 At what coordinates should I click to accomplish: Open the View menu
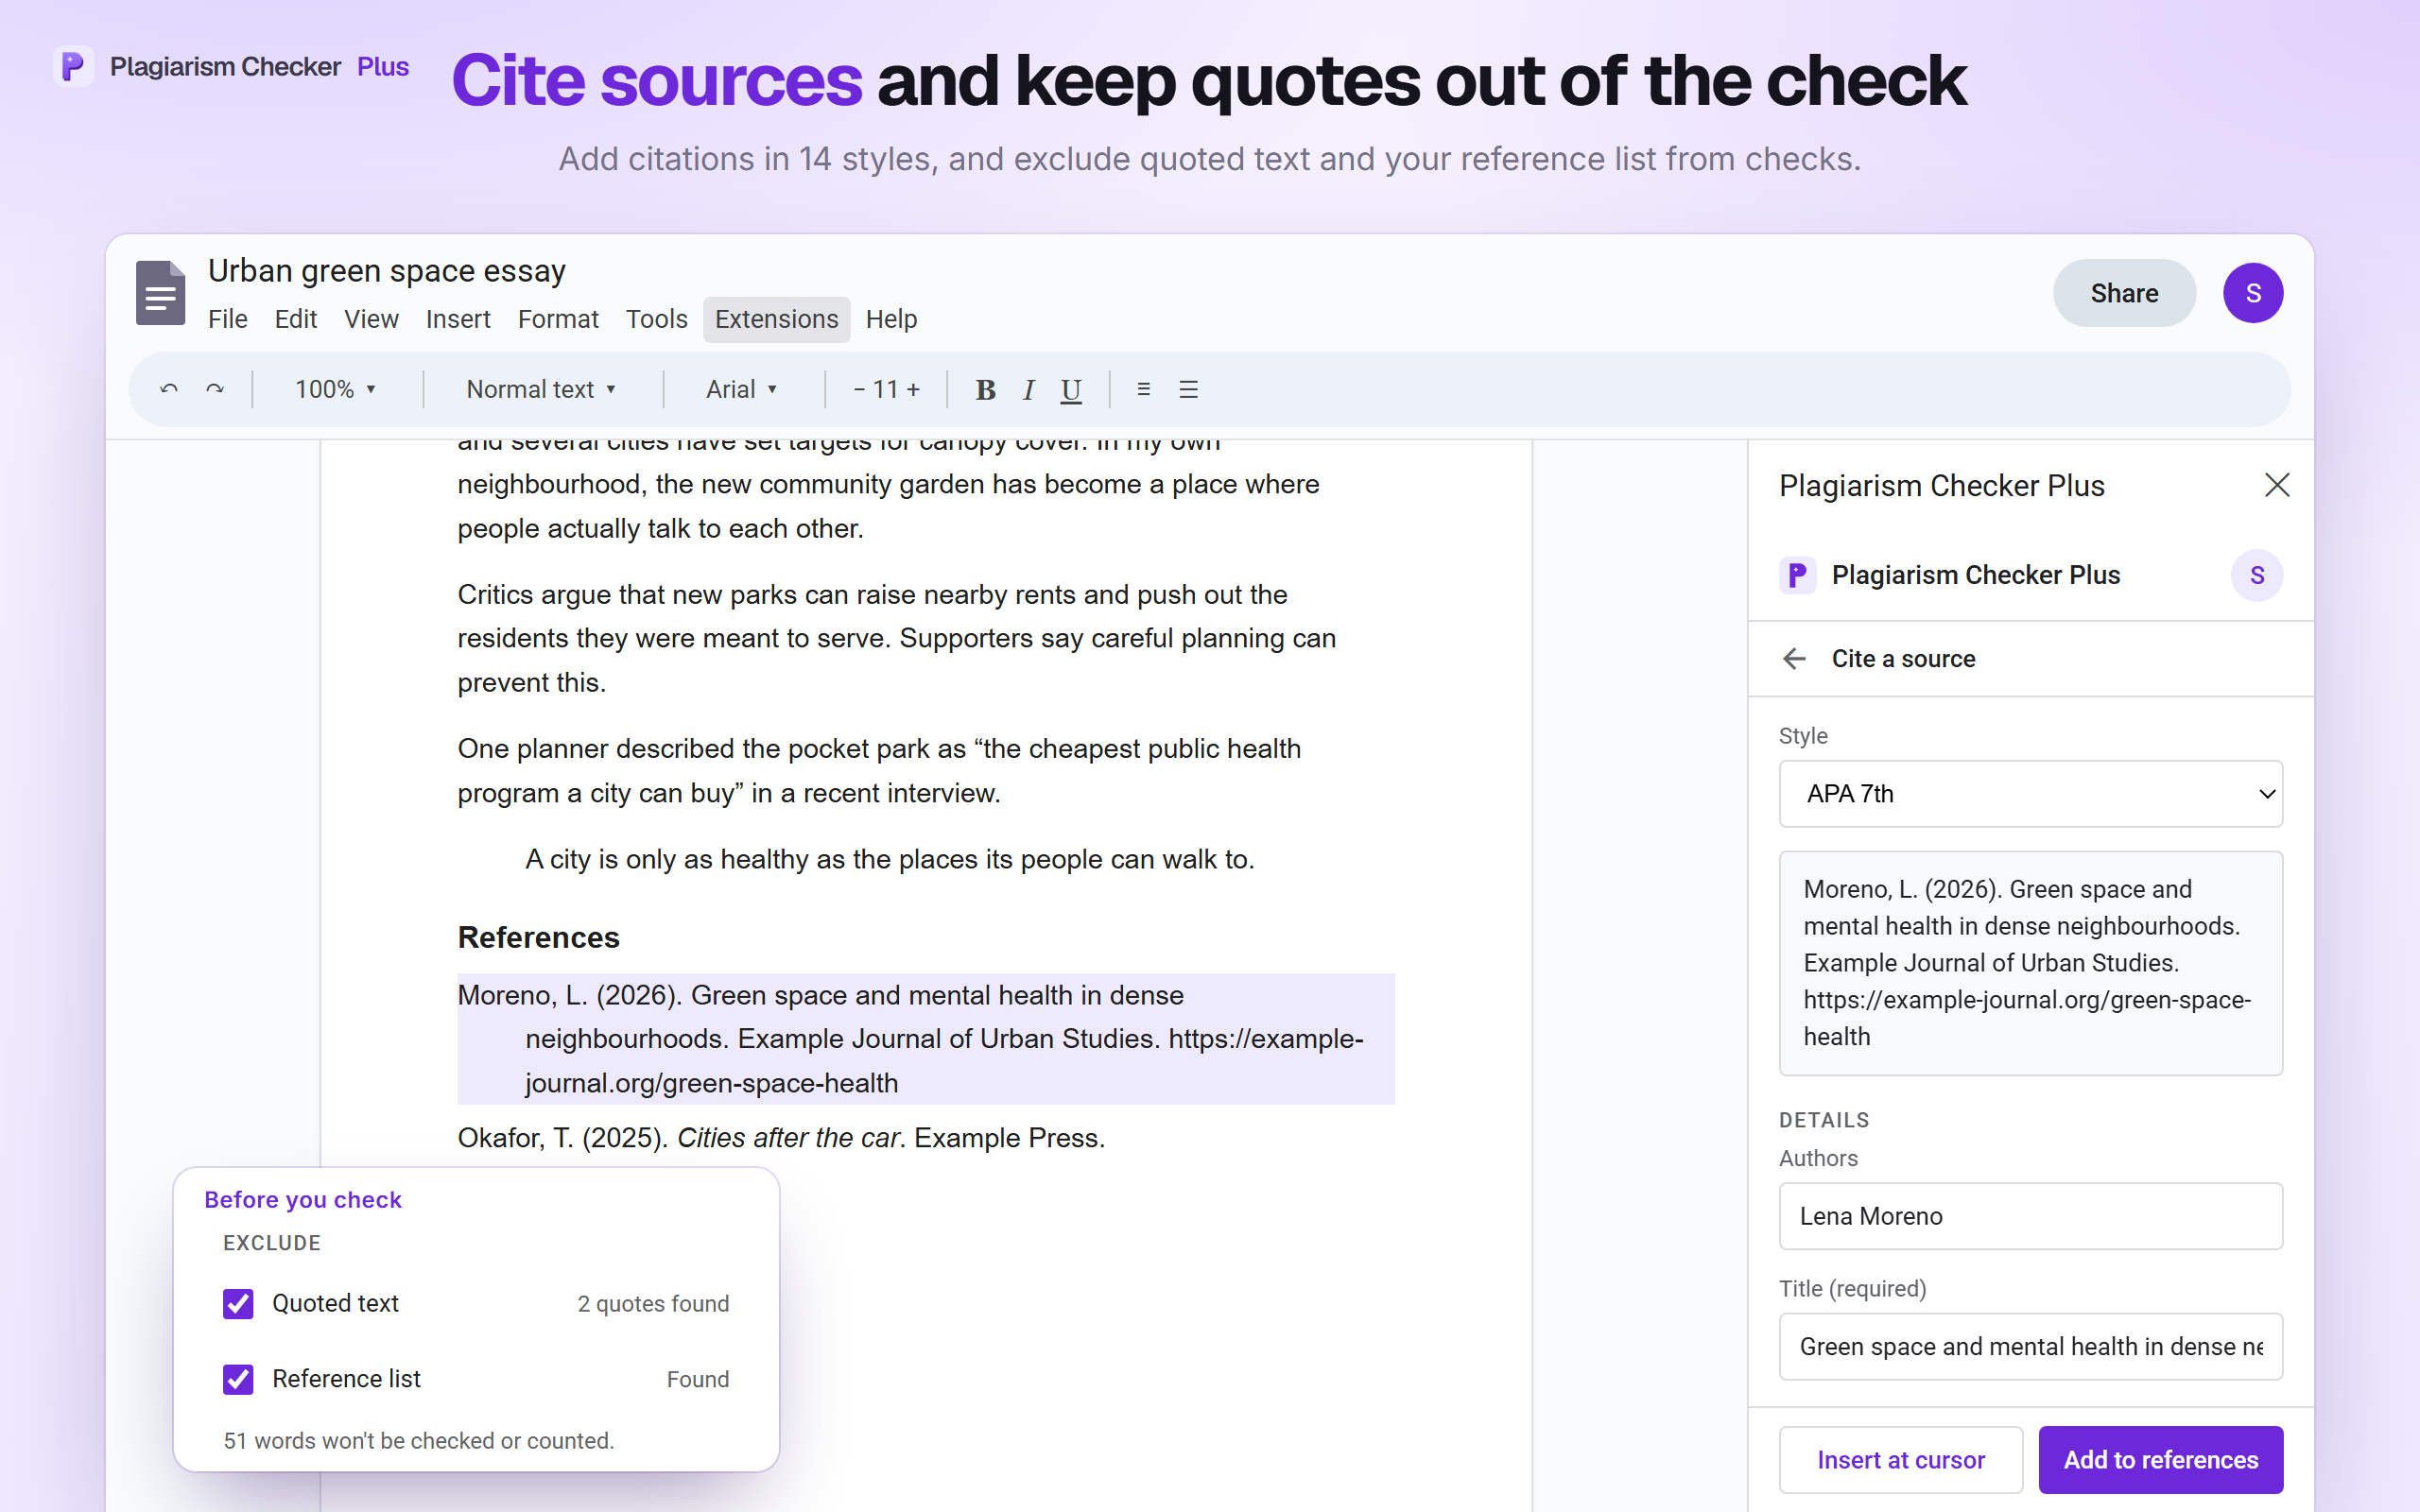[371, 319]
